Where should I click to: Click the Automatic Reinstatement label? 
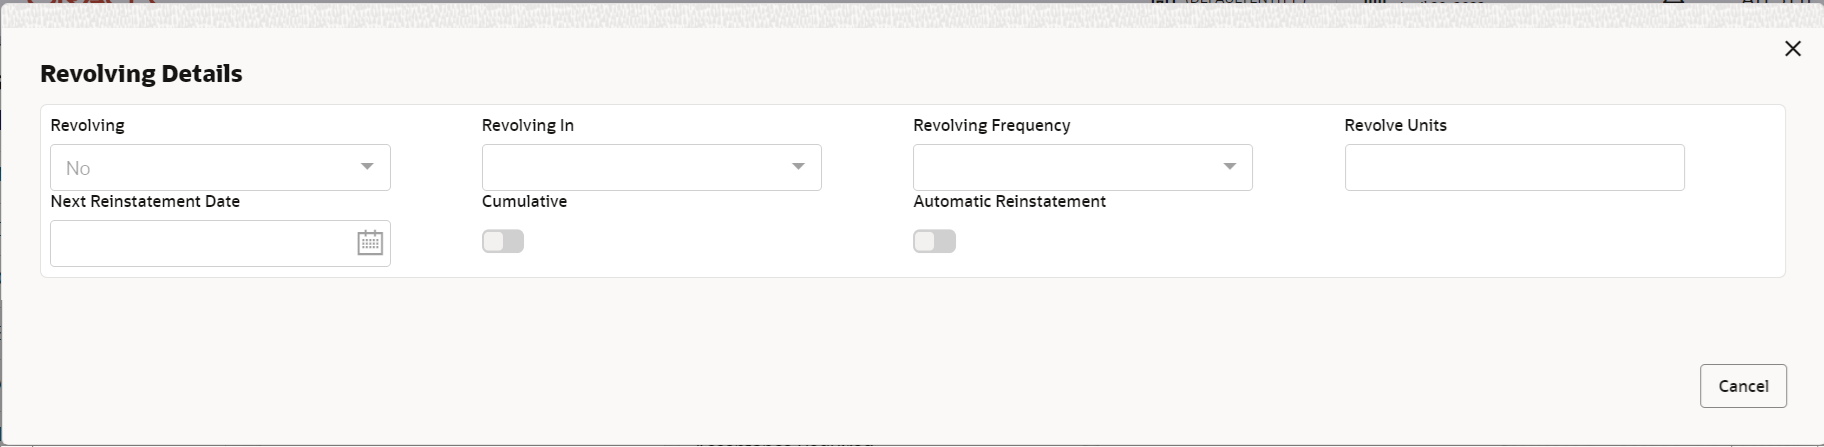[1009, 201]
